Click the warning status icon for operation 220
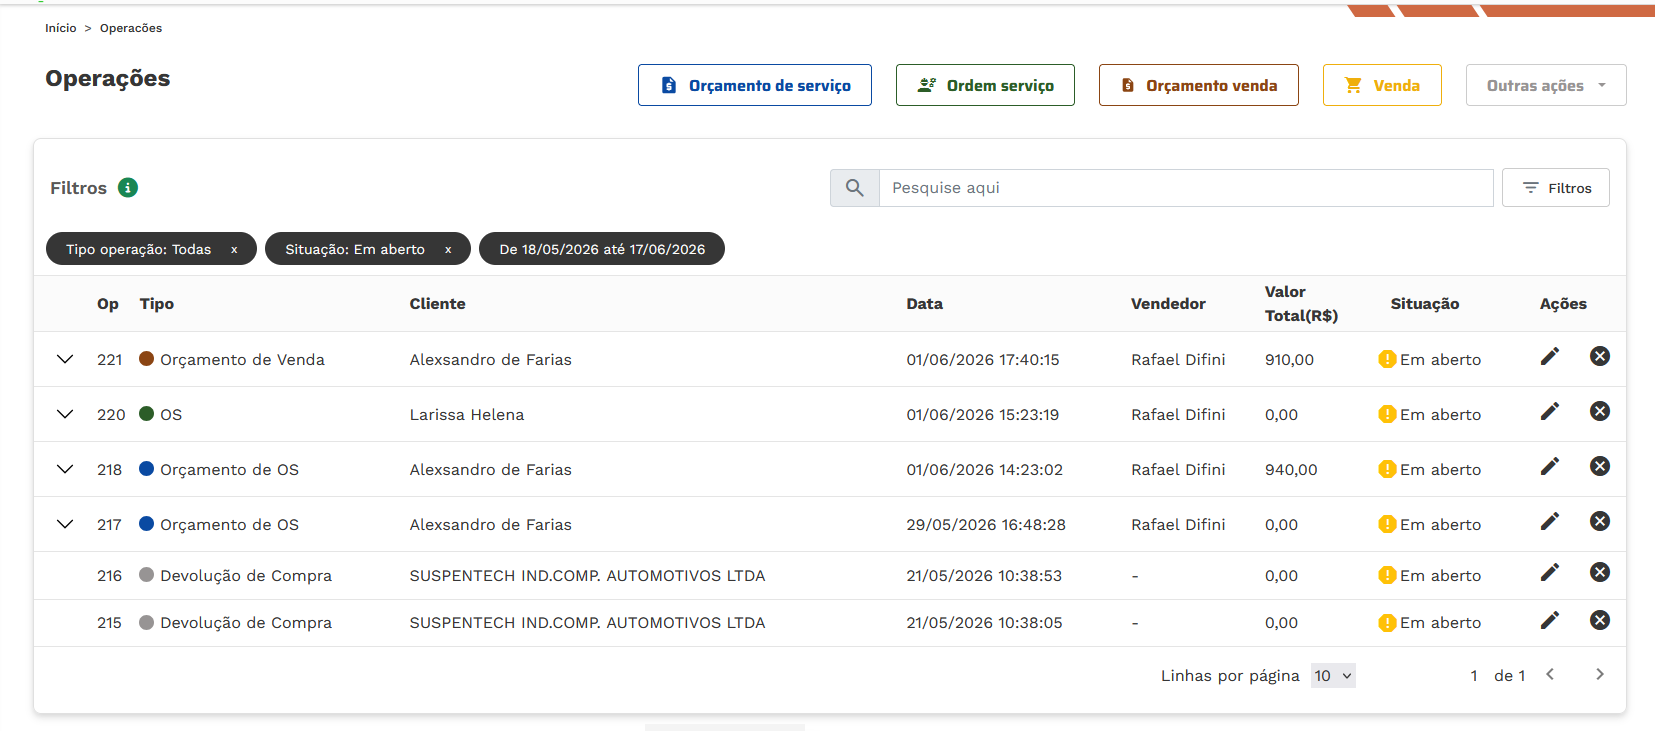 click(x=1387, y=414)
